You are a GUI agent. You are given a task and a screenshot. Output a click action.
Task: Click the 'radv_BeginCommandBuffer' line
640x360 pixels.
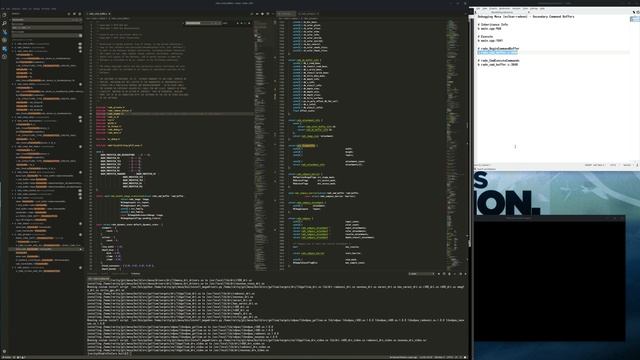[x=498, y=48]
